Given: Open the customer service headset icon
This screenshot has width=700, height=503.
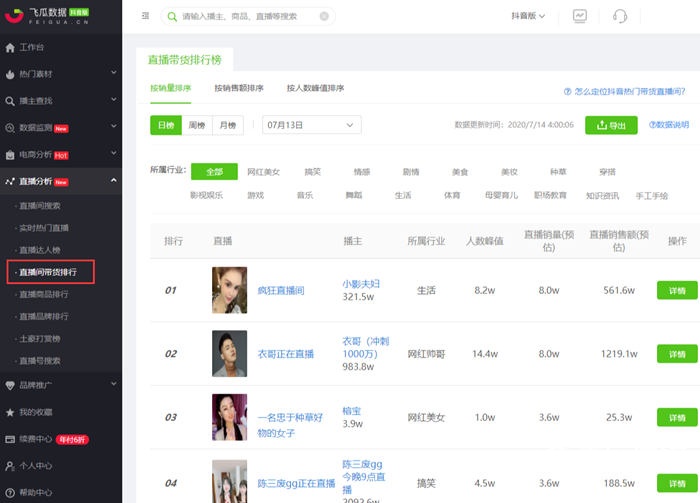Looking at the screenshot, I should 620,16.
